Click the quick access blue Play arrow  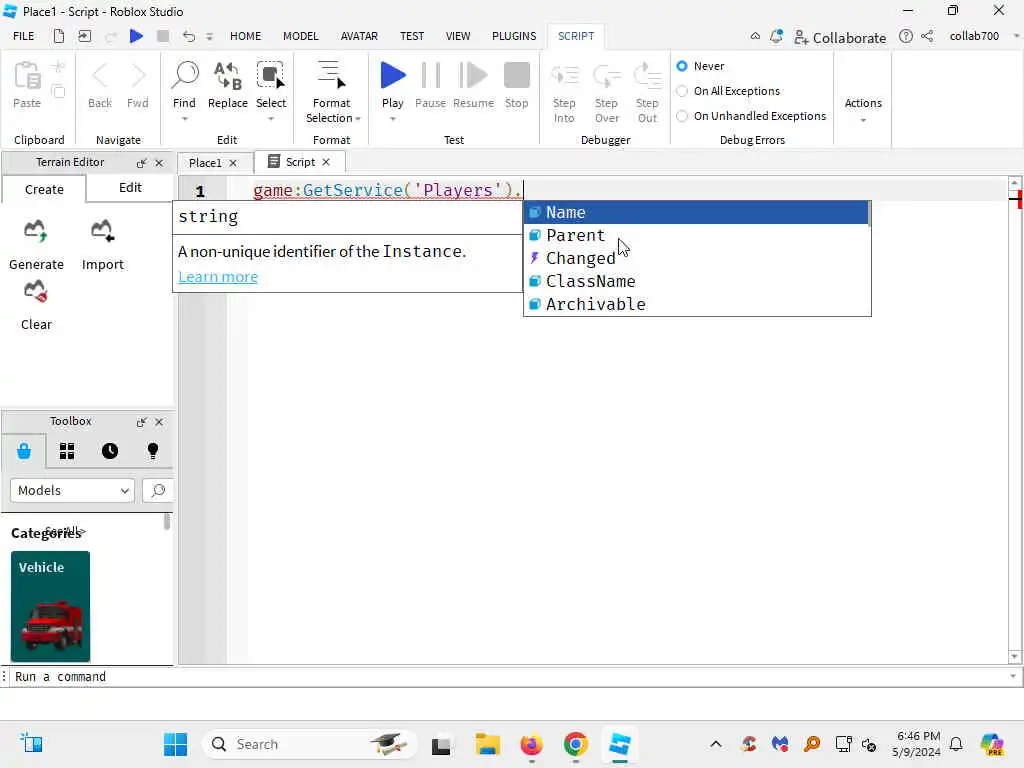[136, 36]
